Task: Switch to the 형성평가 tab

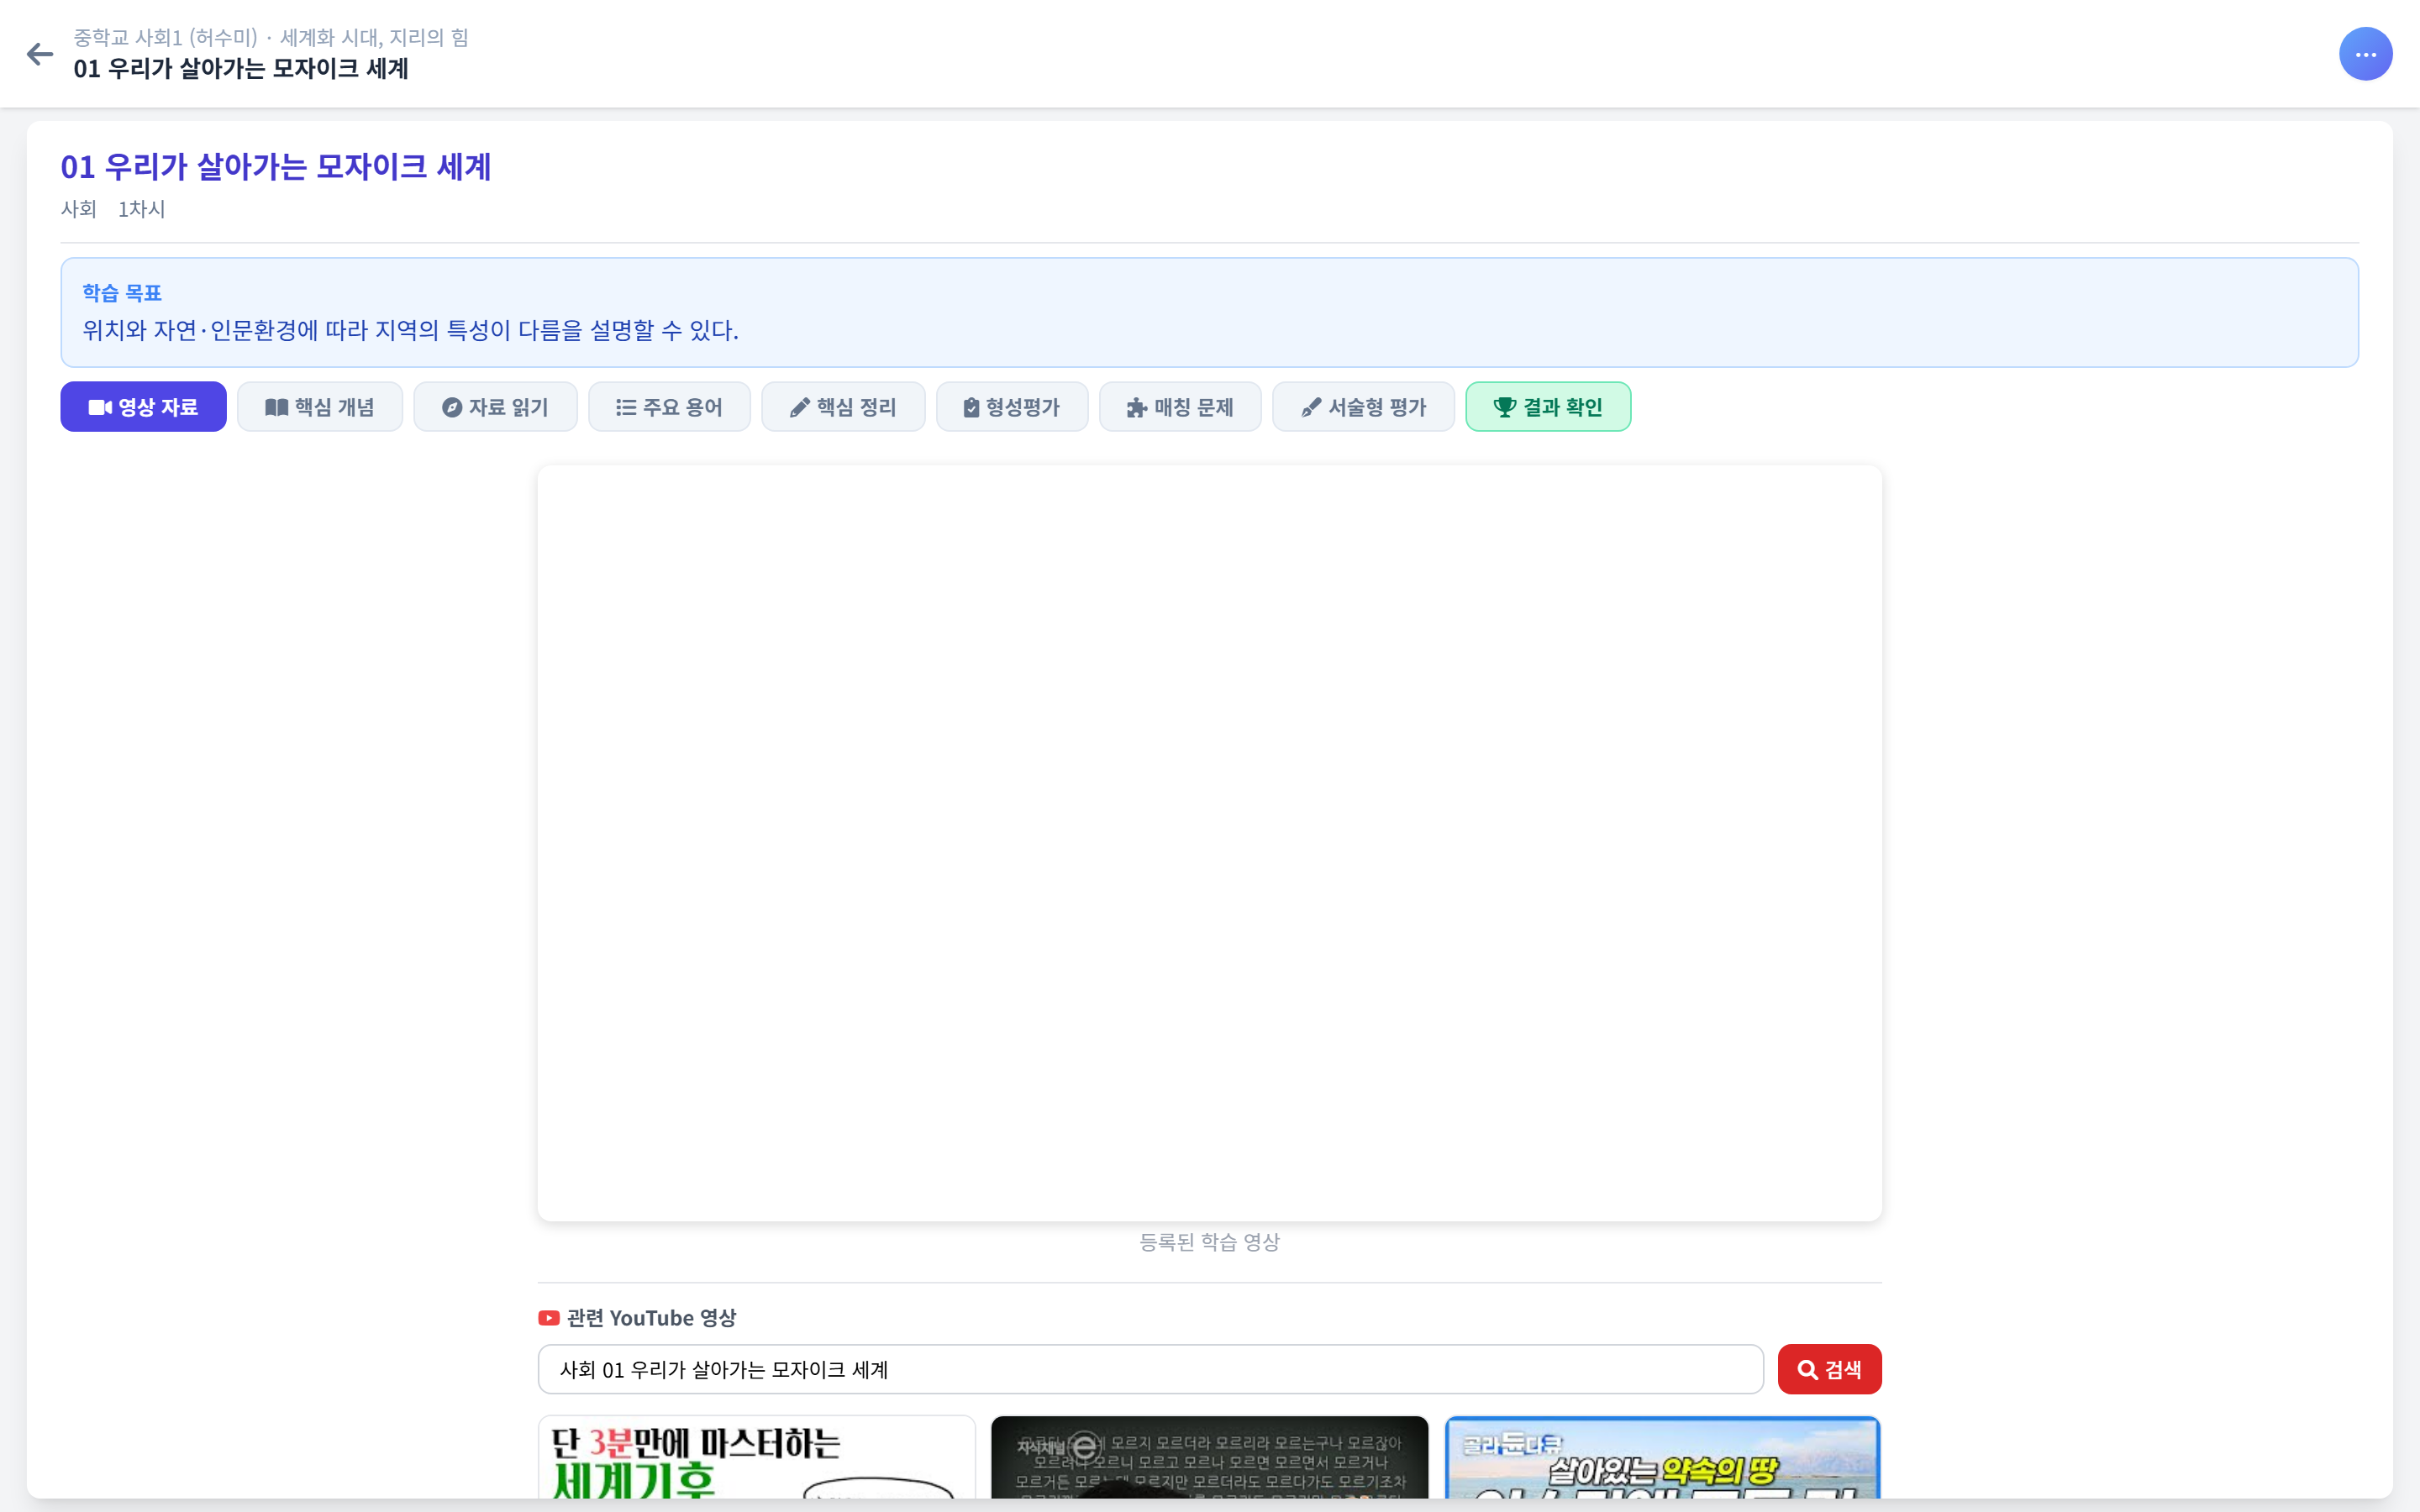Action: coord(1012,406)
